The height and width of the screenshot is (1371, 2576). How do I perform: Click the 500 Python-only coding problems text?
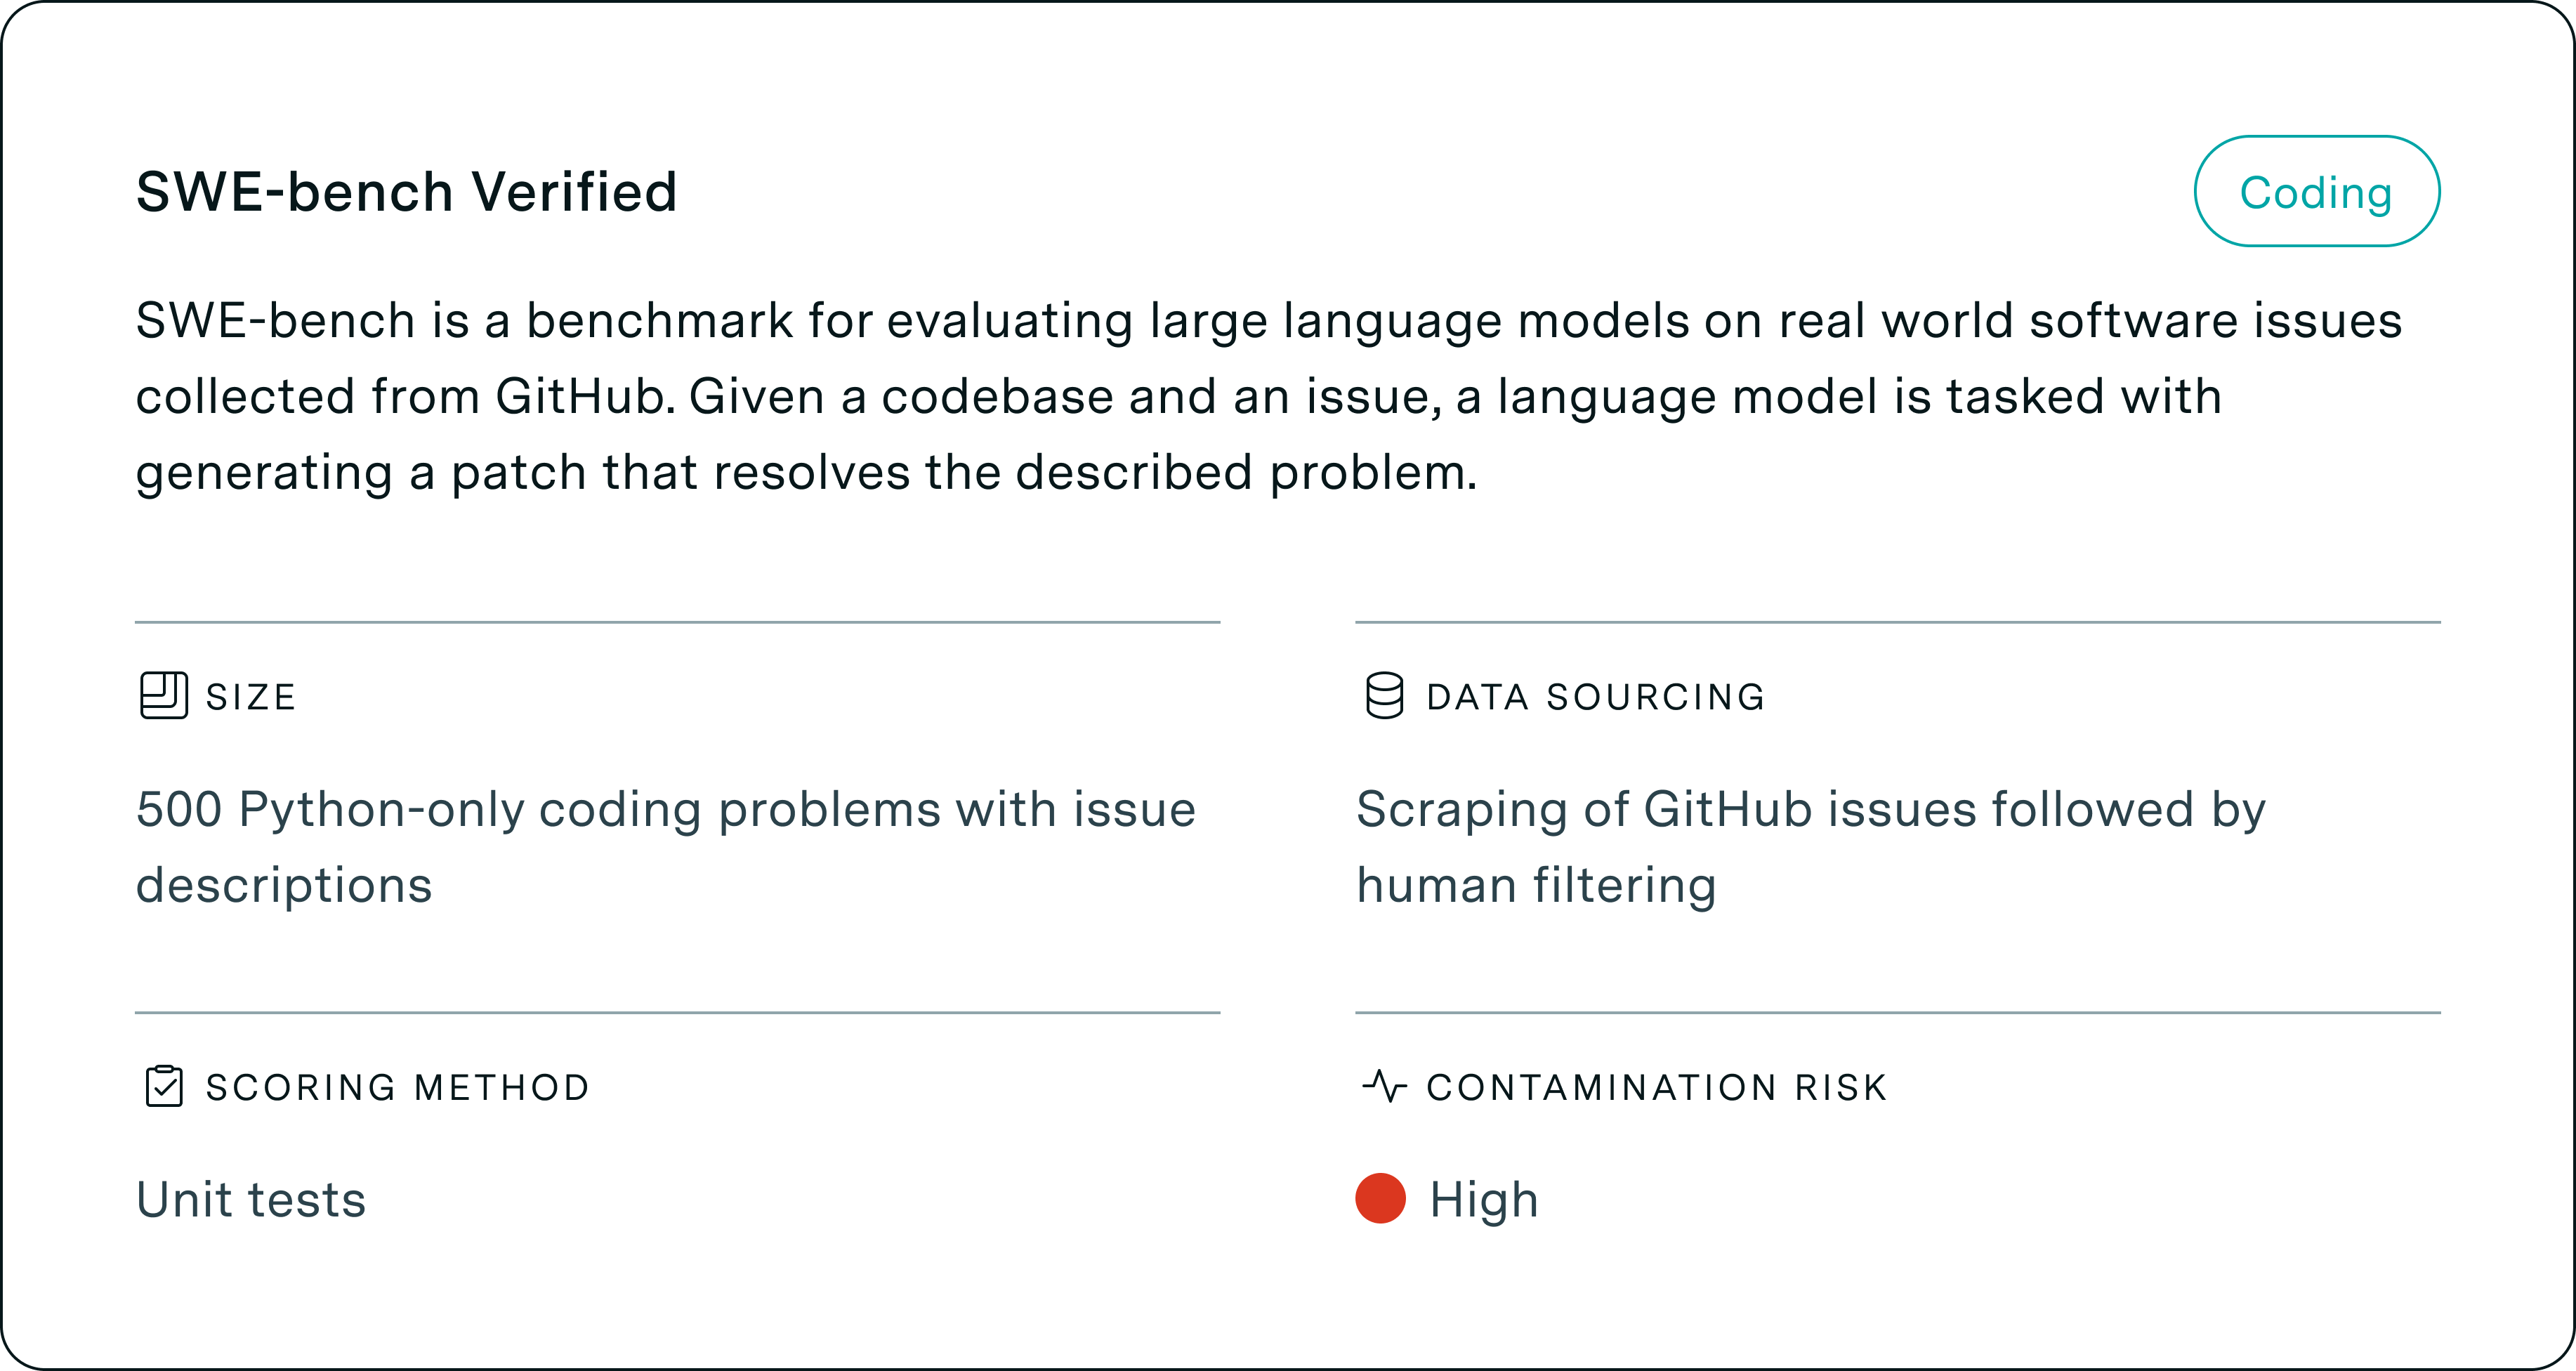pyautogui.click(x=665, y=809)
